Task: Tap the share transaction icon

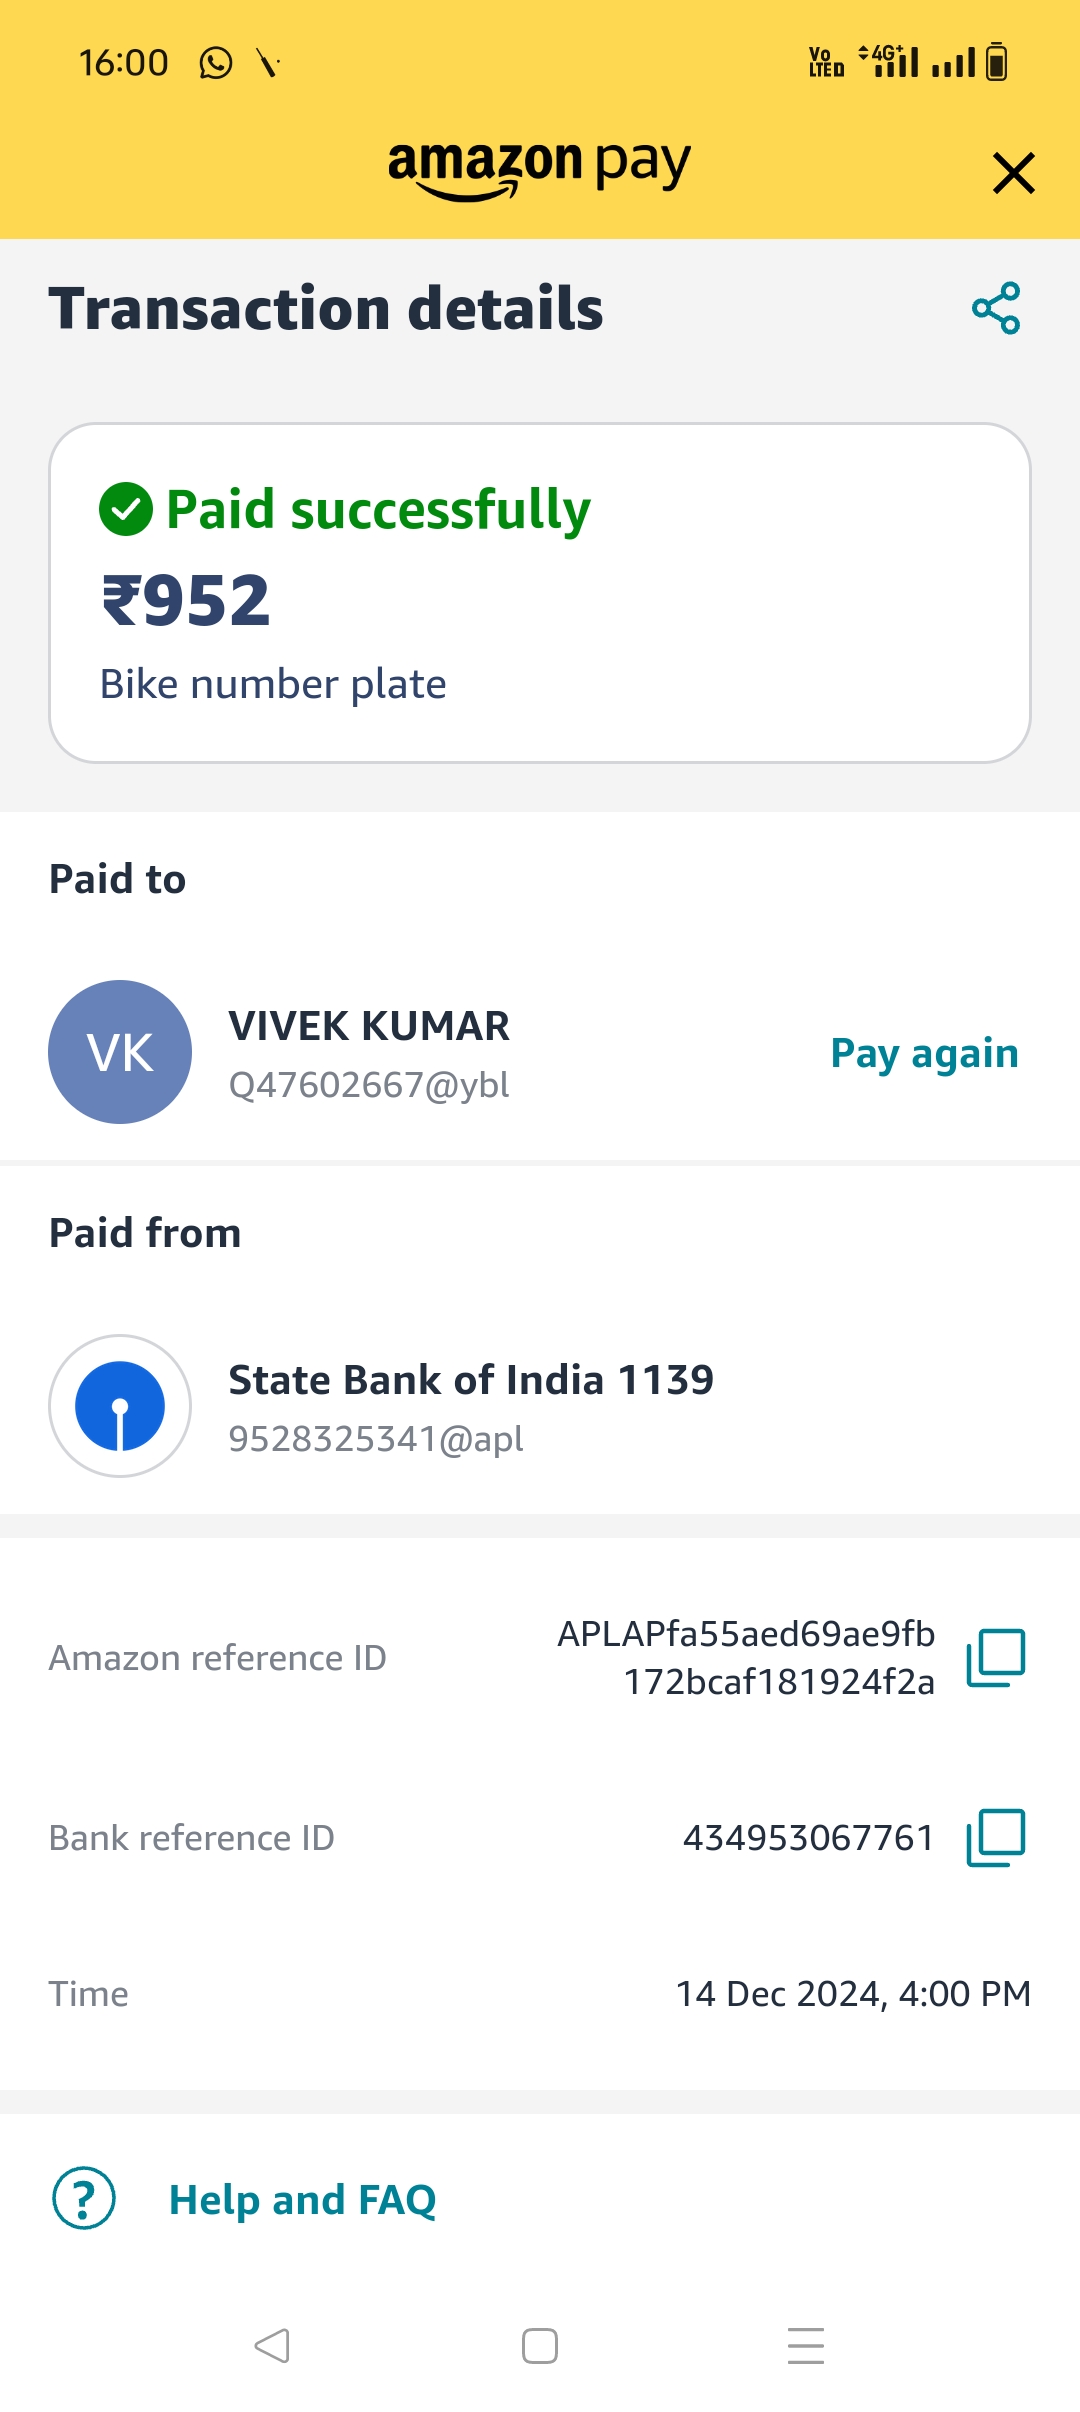Action: [996, 308]
